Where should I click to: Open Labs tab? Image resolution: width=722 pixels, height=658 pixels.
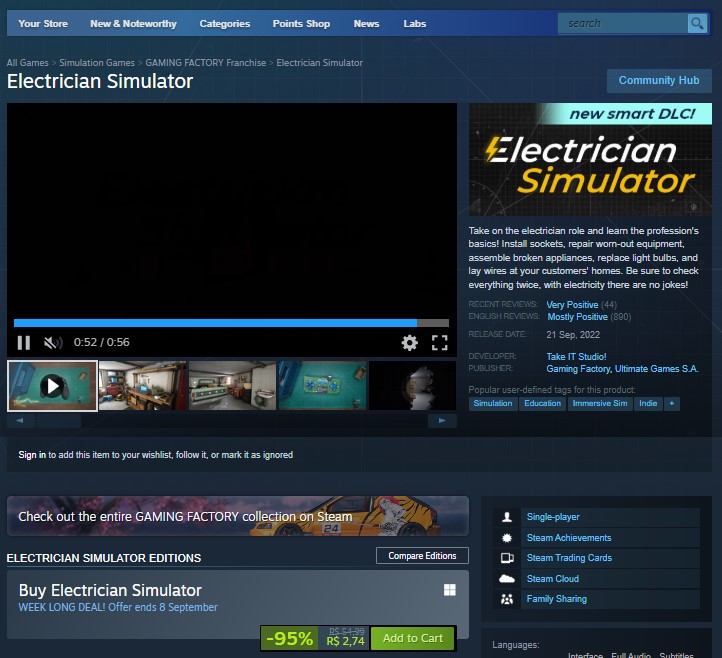pyautogui.click(x=415, y=23)
